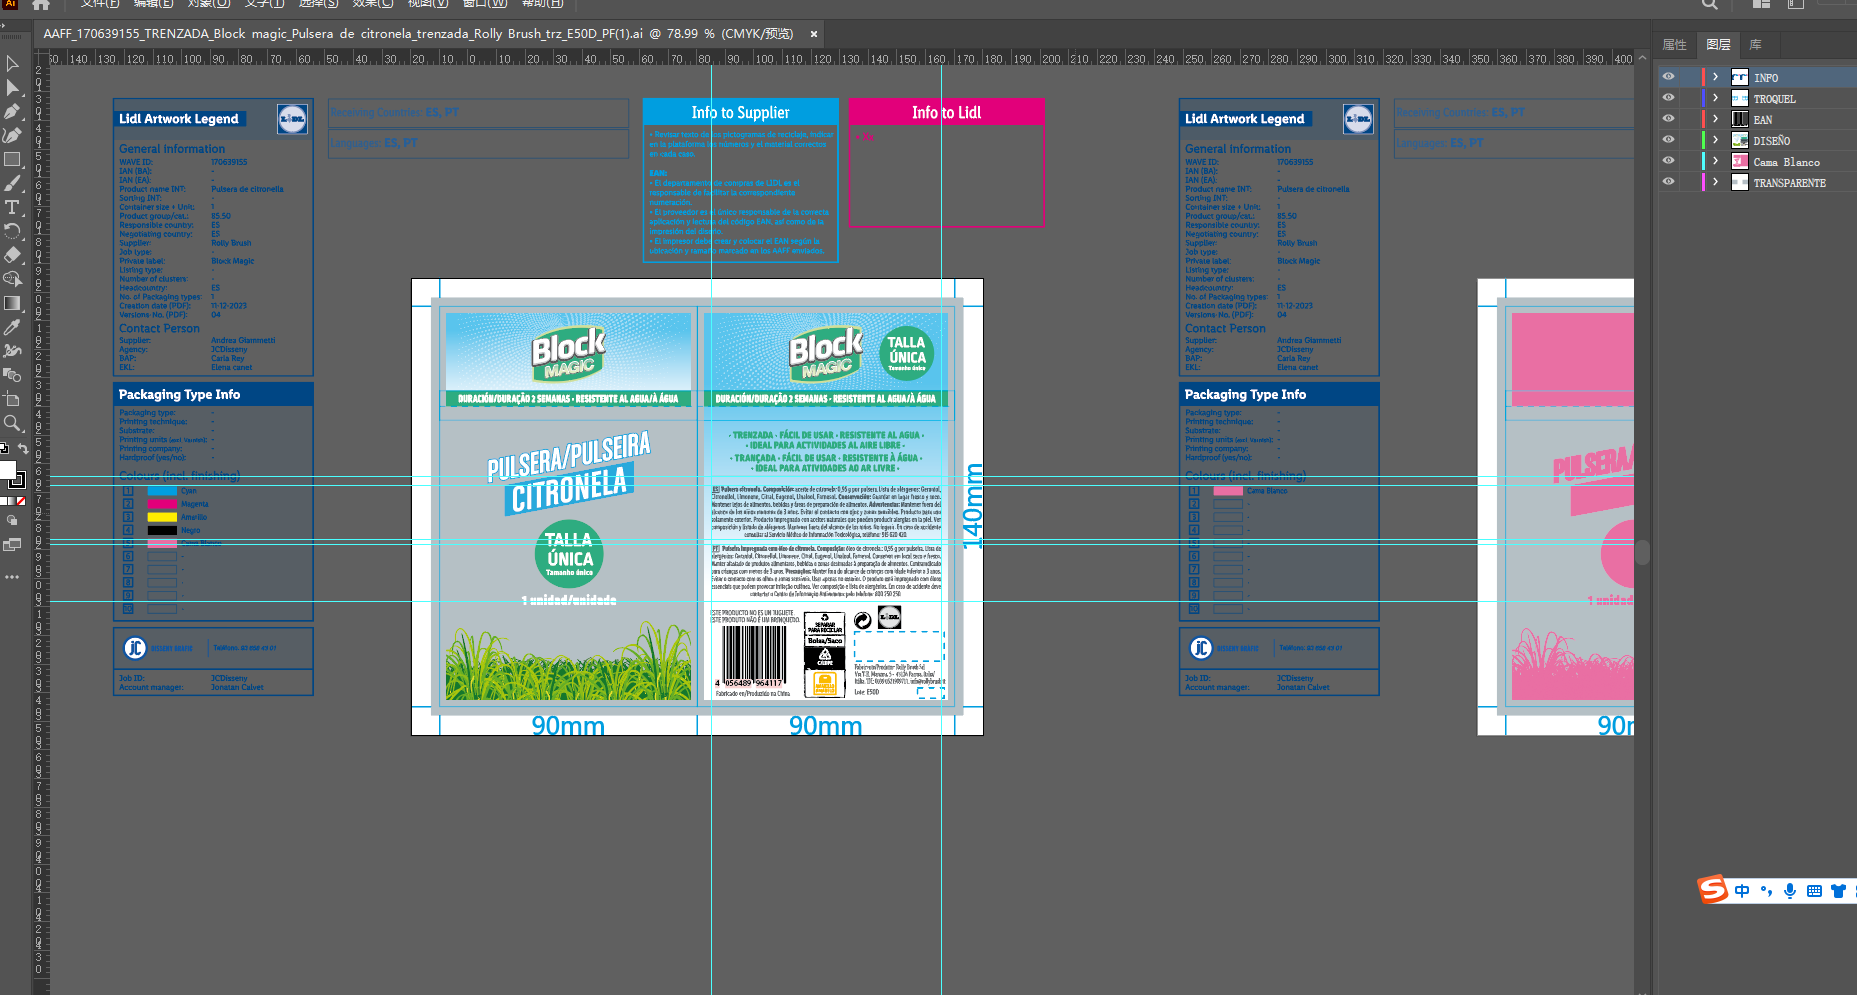1857x995 pixels.
Task: Select the Type tool
Action: click(x=12, y=207)
